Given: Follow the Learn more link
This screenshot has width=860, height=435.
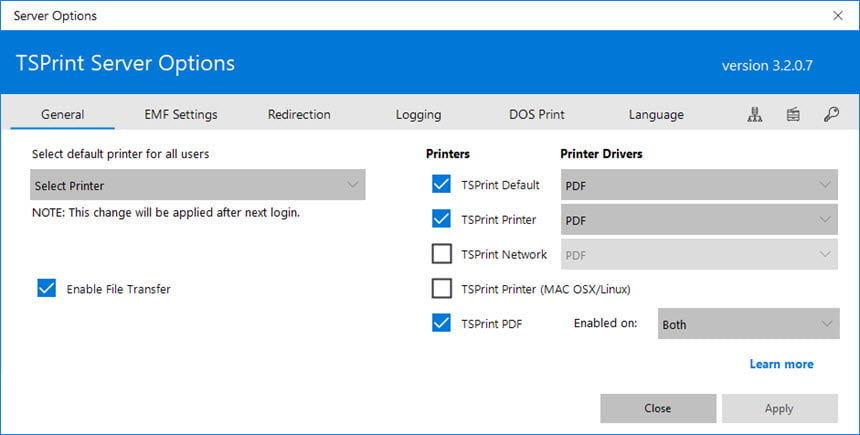Looking at the screenshot, I should (x=782, y=364).
